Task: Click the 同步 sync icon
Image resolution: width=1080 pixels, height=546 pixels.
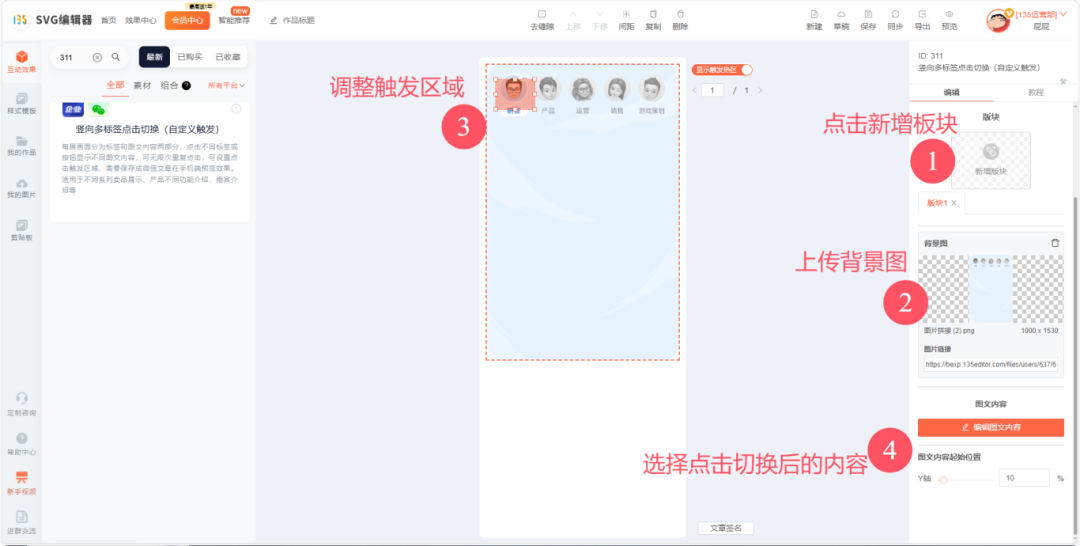Action: [x=895, y=20]
